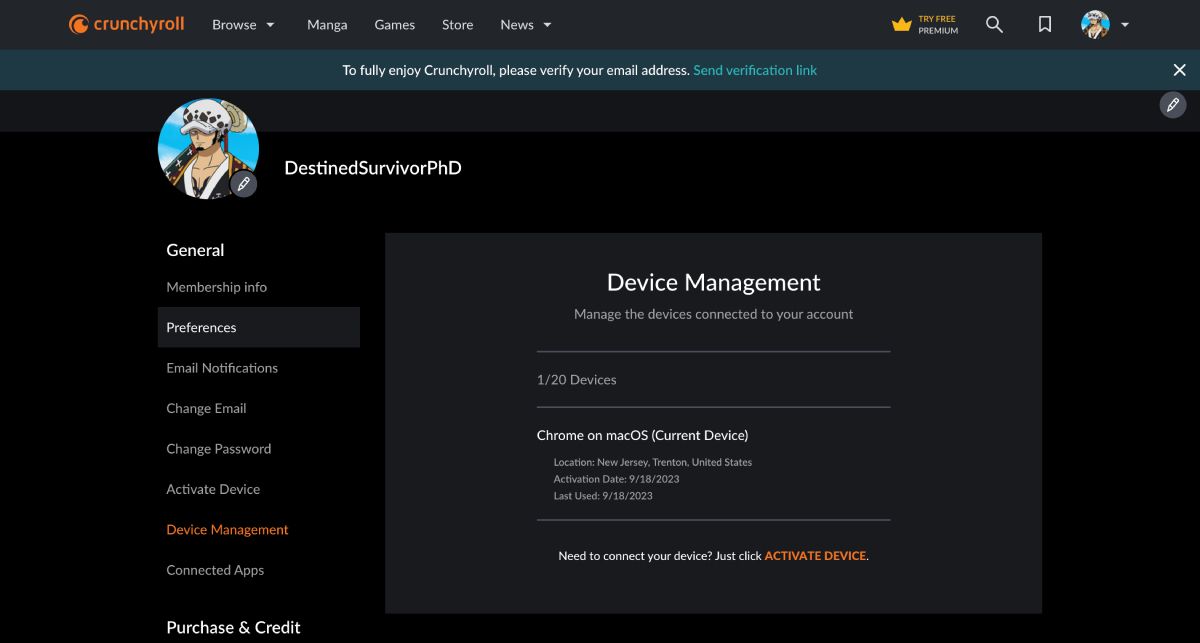Click the large profile avatar image
The image size is (1200, 643).
pos(208,148)
